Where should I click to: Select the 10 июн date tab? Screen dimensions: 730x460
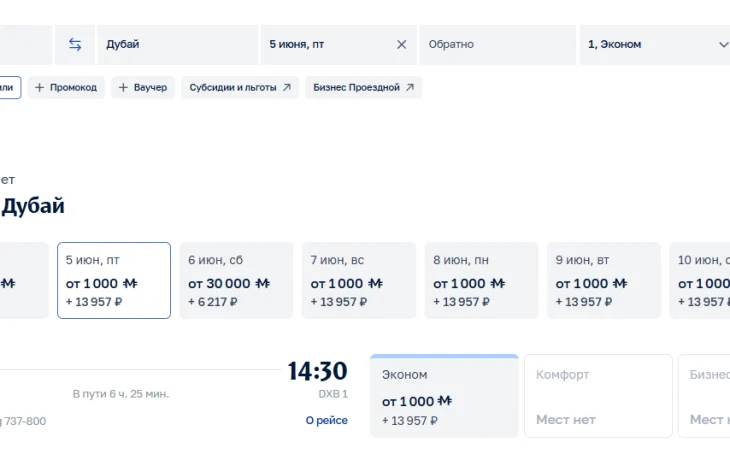click(700, 280)
